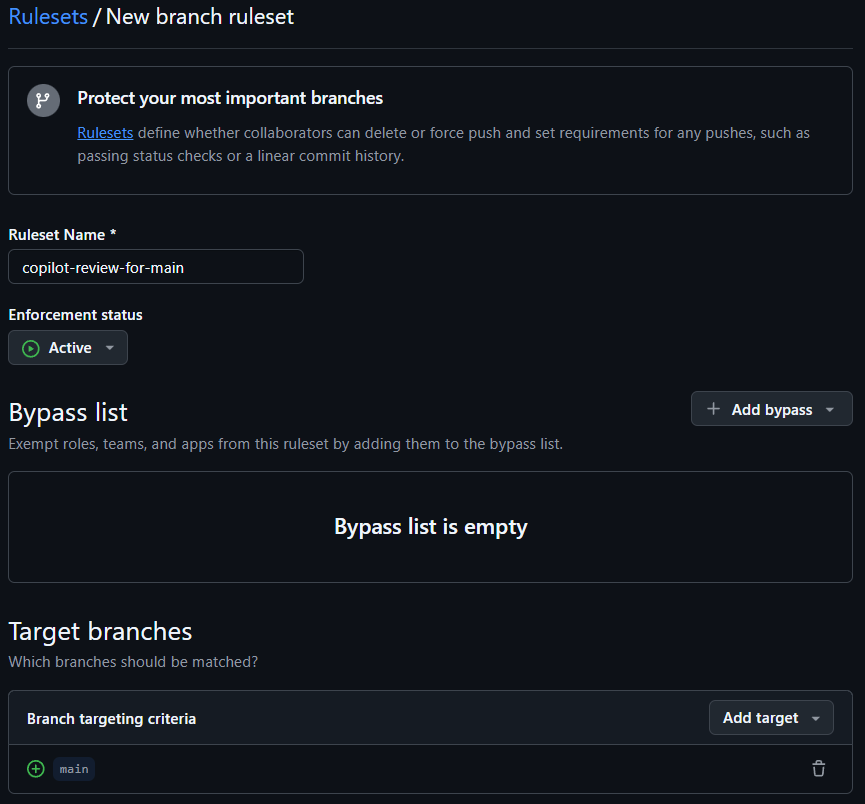Click the Bypass list is empty message
Screen dimensions: 865x804
click(430, 527)
